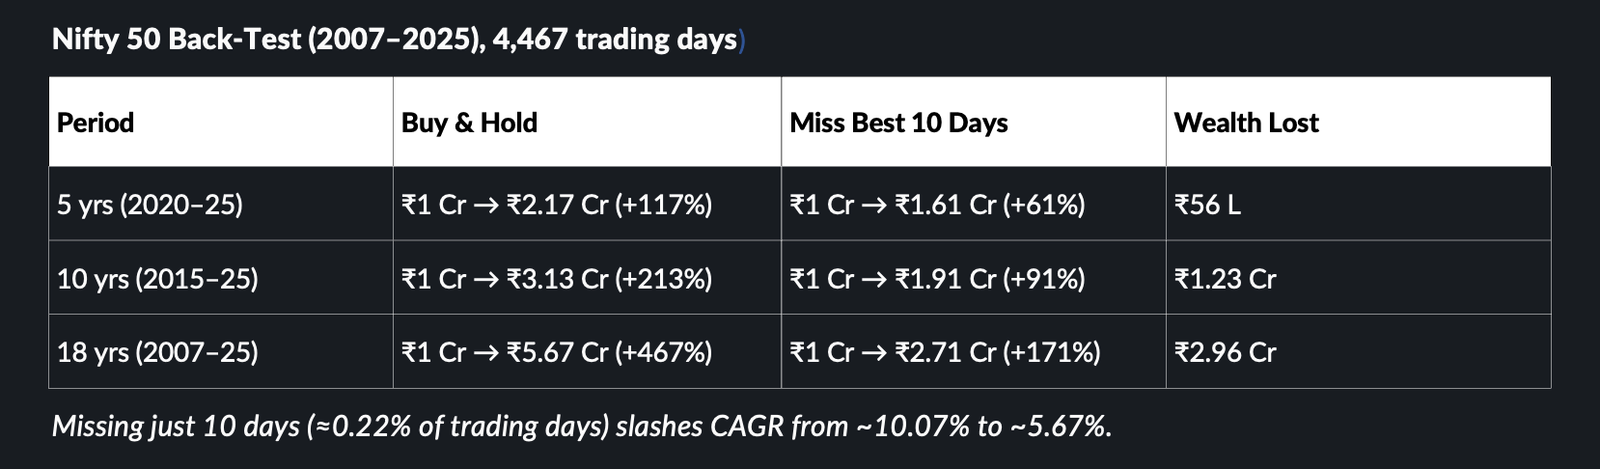Click the Period column header

pos(96,123)
